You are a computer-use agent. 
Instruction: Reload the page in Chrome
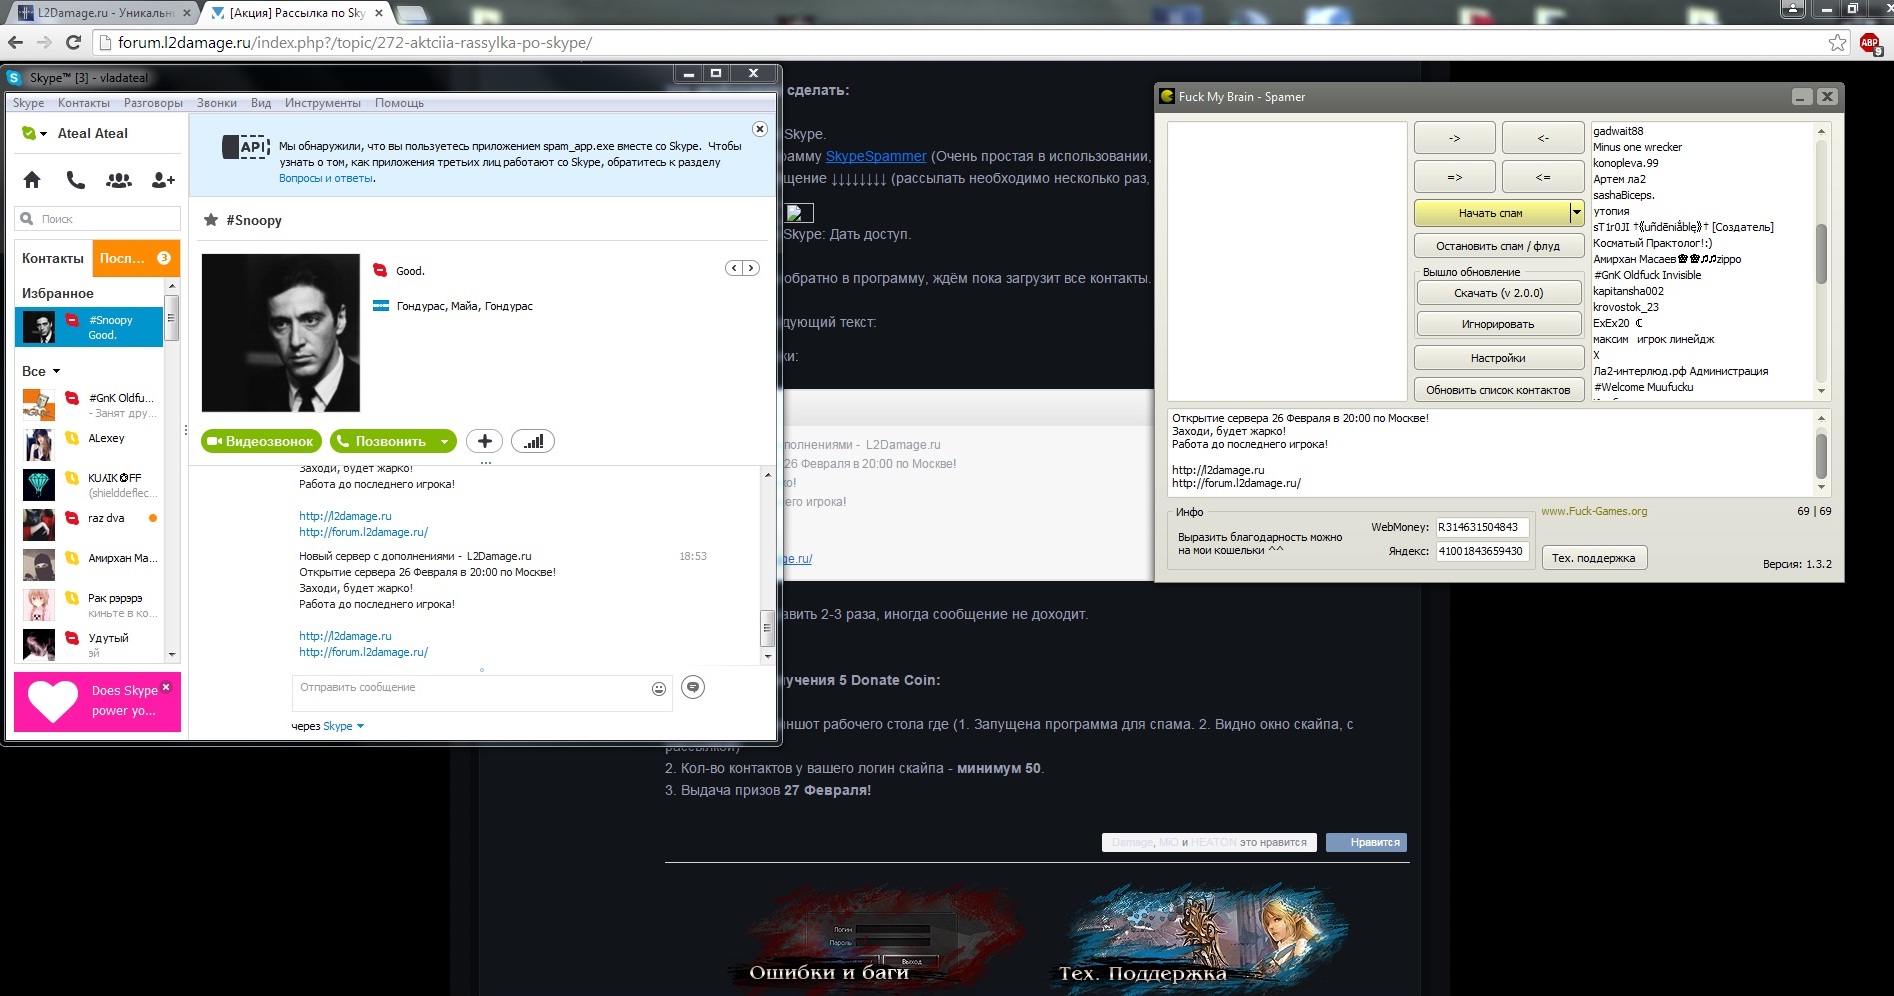[73, 42]
